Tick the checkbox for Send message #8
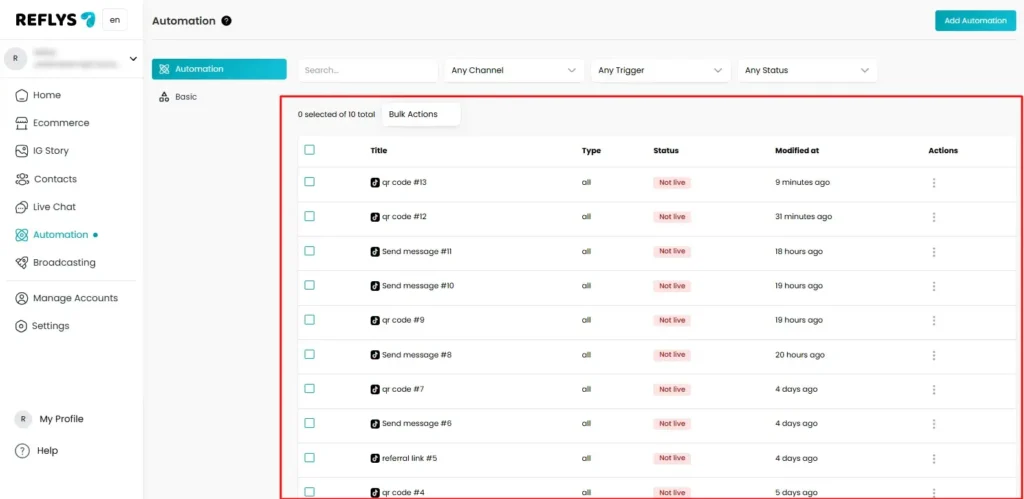Screen dimensions: 1024x499 click(310, 354)
